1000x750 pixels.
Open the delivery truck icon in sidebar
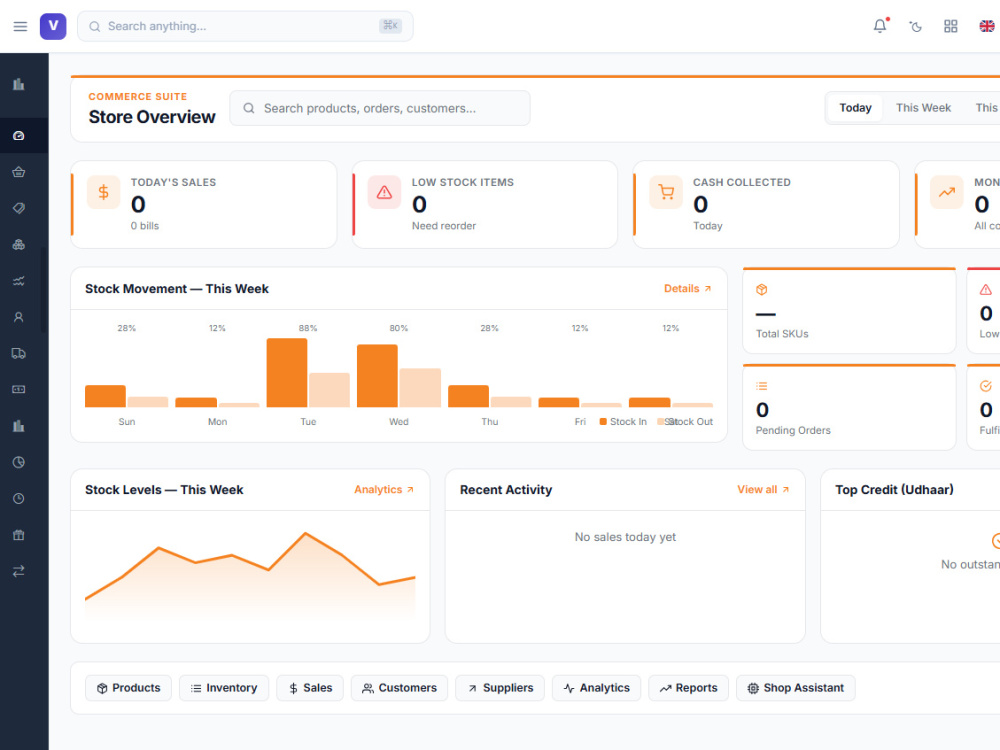[18, 353]
